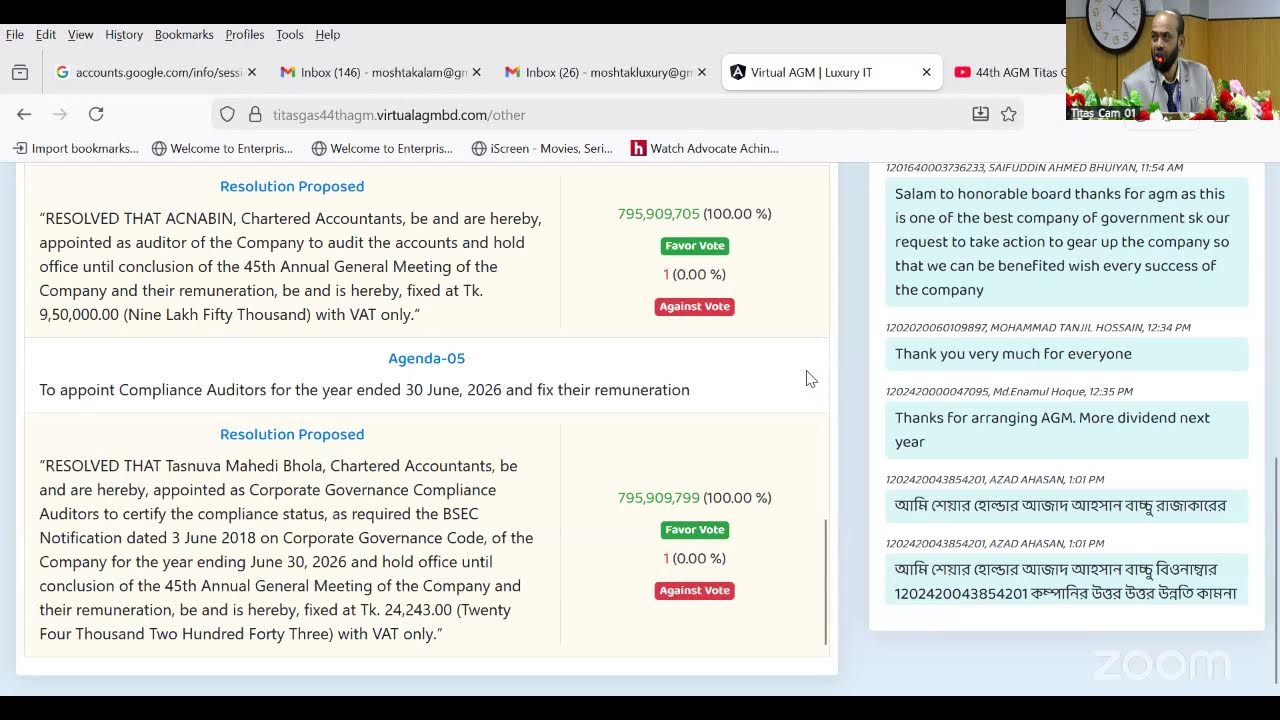Reload the page with the refresh icon
This screenshot has width=1280, height=720.
click(x=96, y=114)
